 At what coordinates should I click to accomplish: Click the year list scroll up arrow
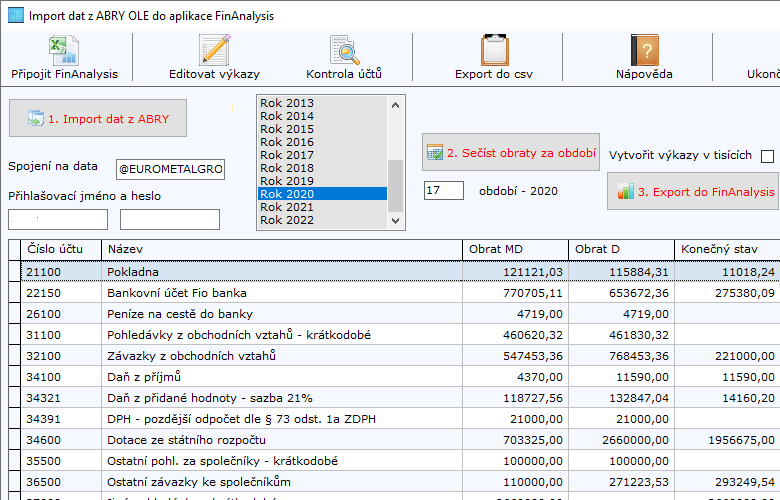point(395,105)
